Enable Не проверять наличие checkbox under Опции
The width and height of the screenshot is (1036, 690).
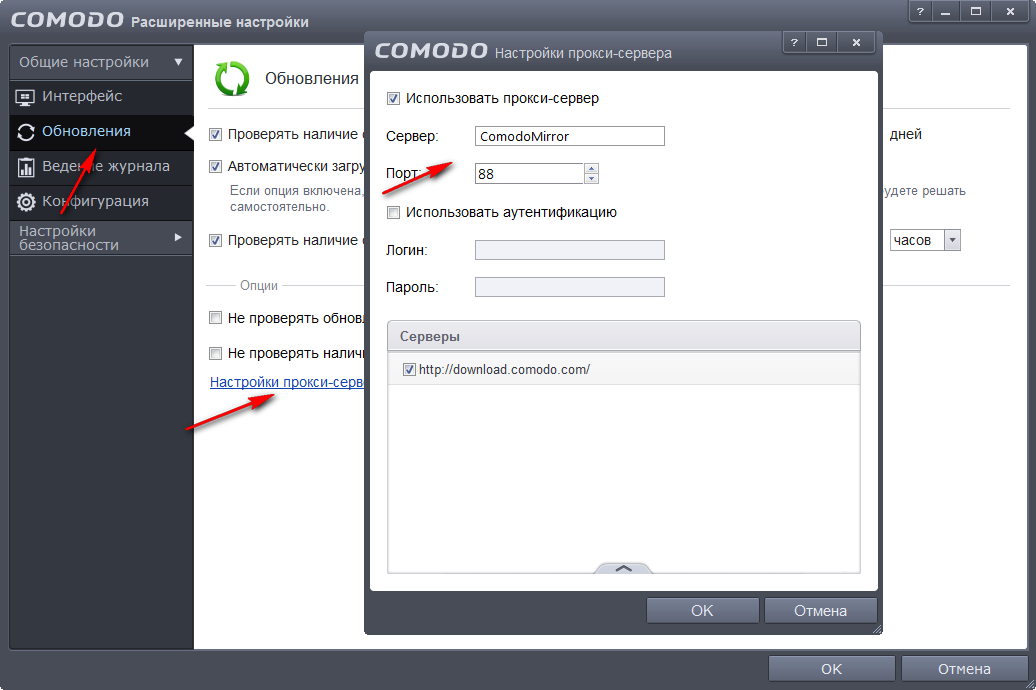point(215,354)
